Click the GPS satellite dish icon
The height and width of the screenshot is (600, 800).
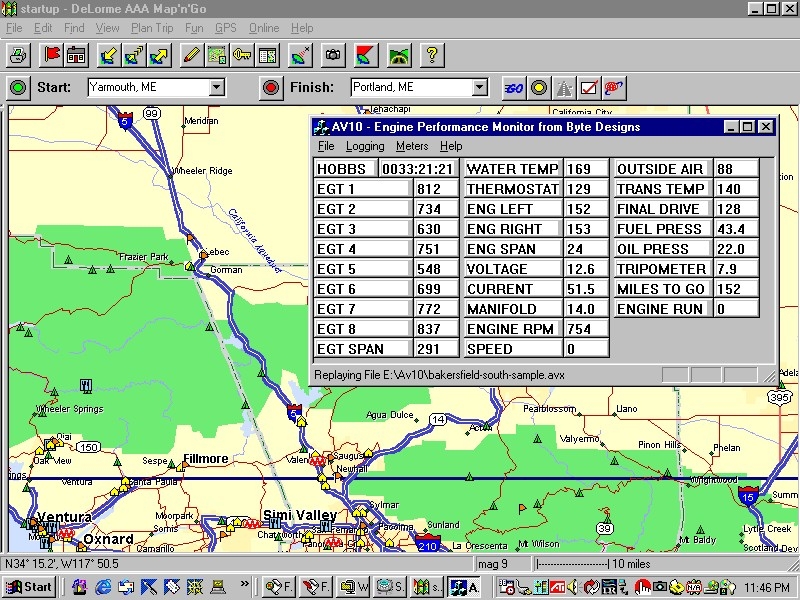click(x=301, y=55)
